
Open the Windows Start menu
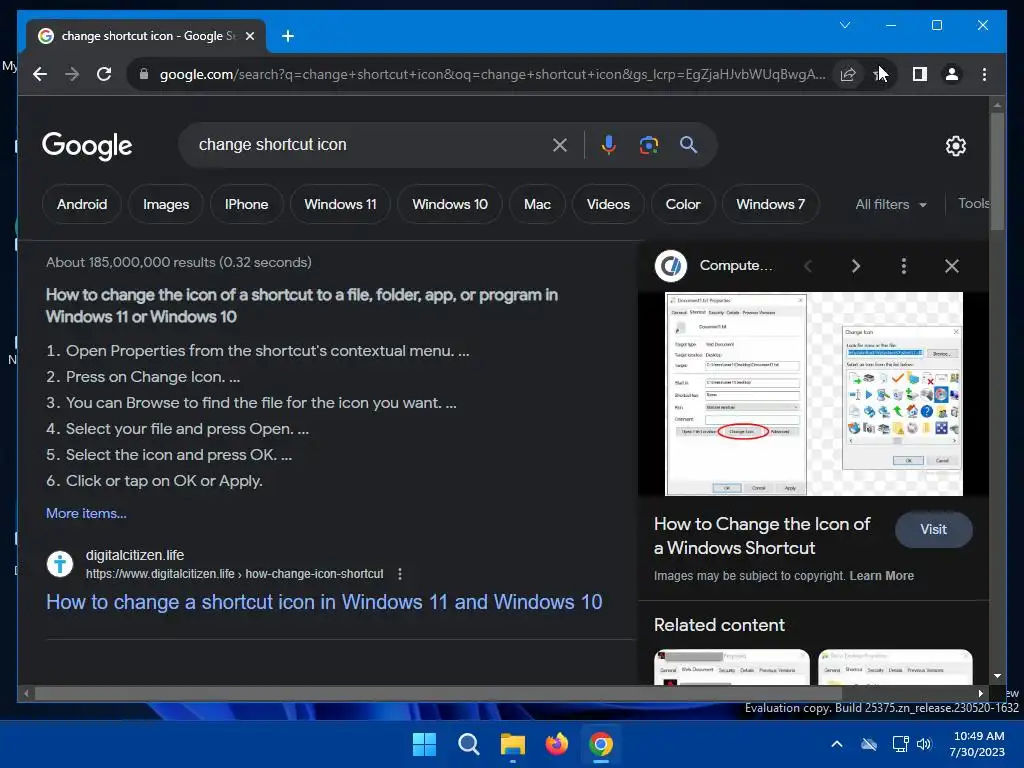tap(424, 744)
